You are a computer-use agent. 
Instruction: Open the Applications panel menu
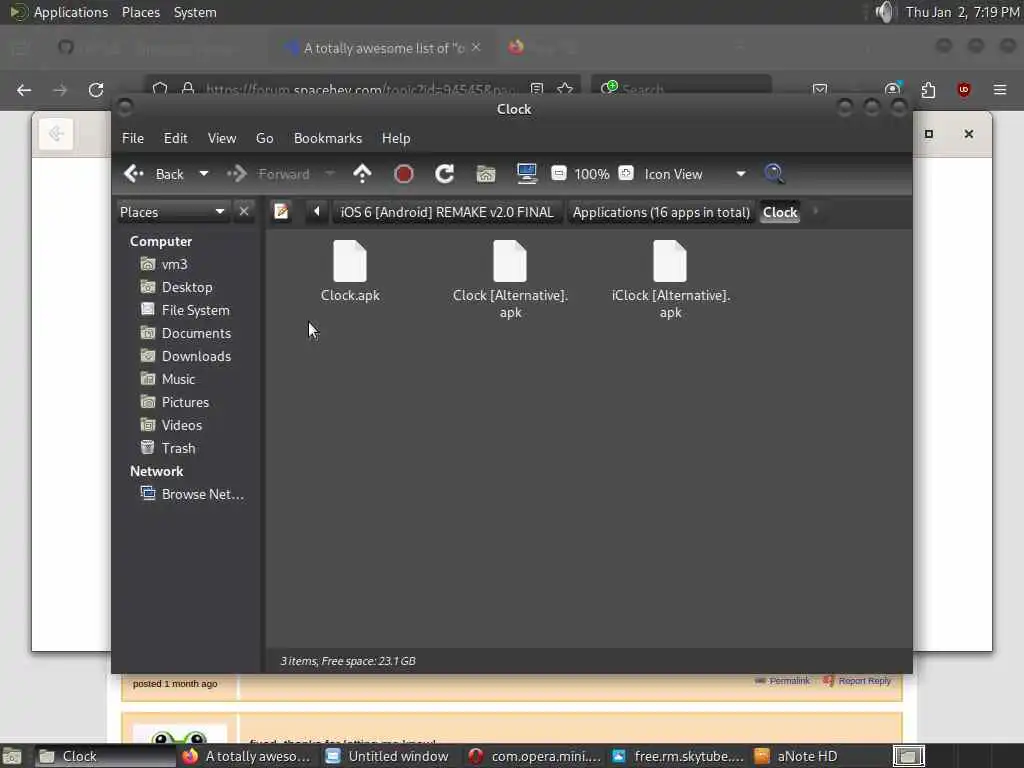coord(71,12)
